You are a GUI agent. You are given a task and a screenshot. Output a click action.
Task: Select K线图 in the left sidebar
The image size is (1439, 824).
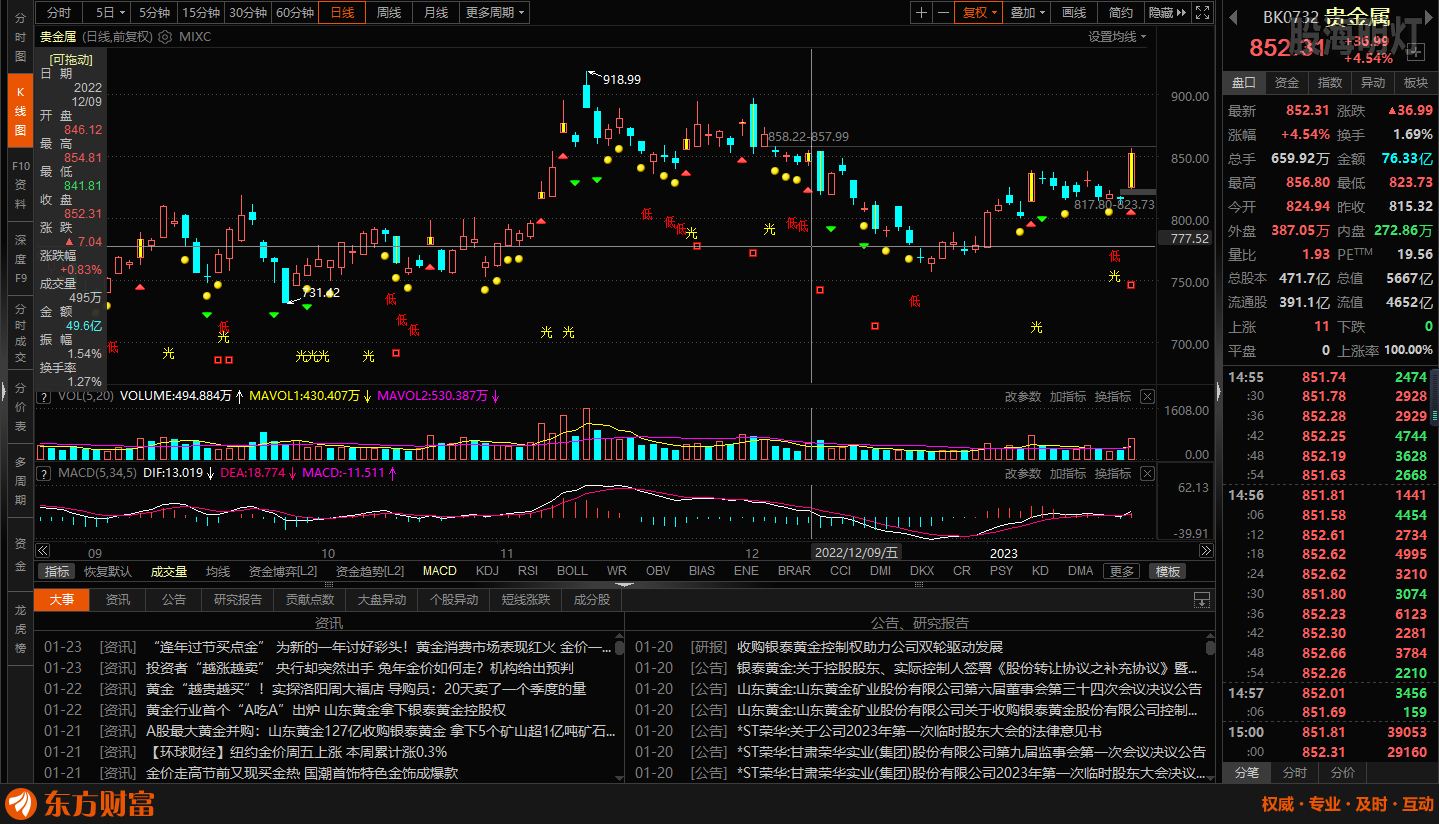[20, 111]
